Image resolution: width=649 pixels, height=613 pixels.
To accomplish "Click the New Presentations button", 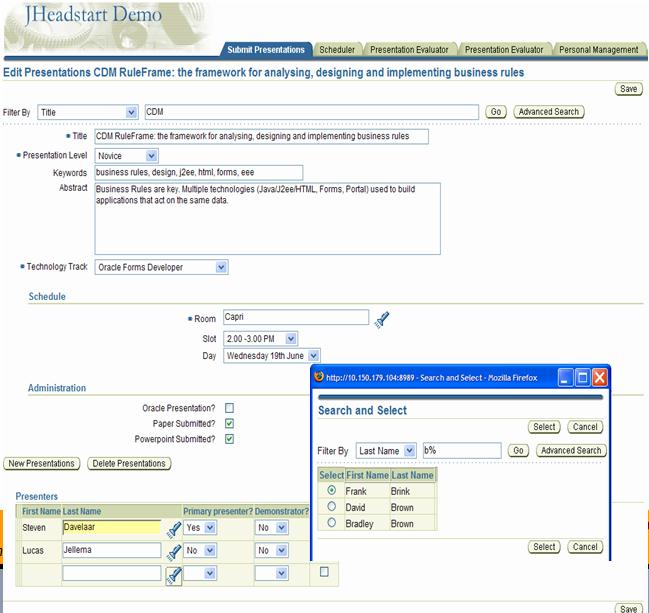I will tap(42, 464).
